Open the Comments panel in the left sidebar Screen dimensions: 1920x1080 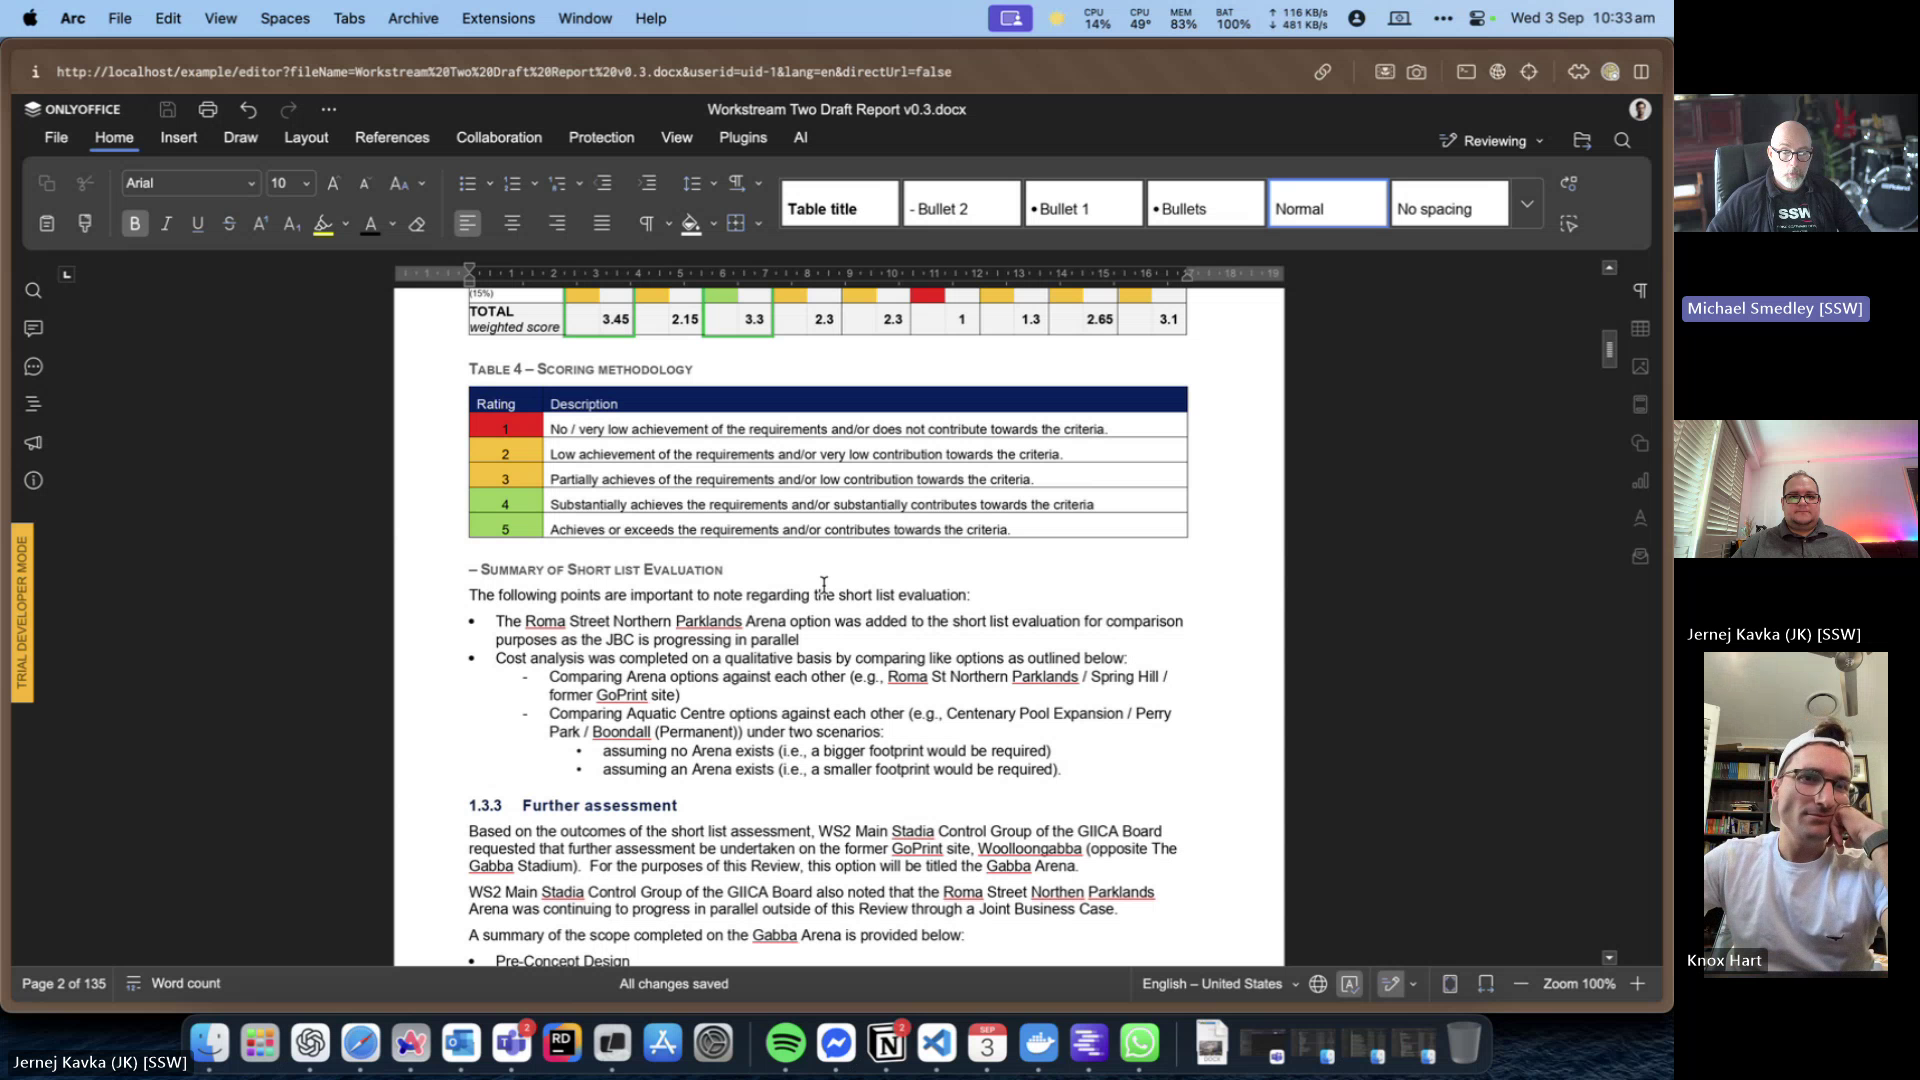coord(33,328)
